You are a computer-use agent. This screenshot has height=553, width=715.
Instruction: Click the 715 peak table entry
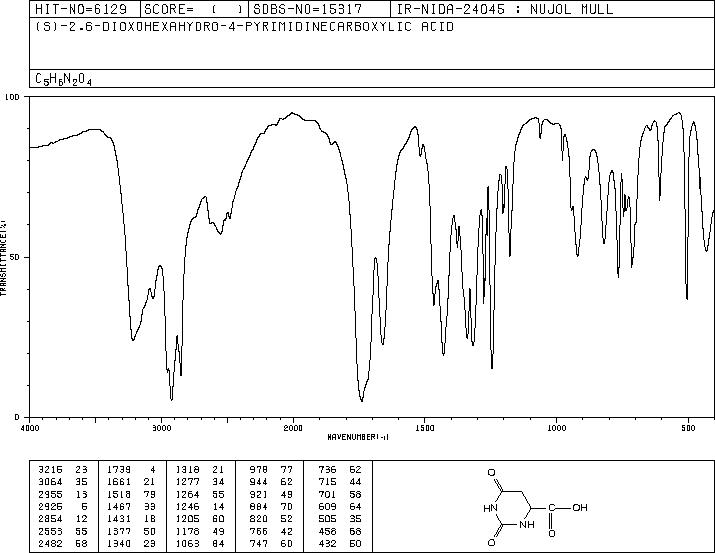point(327,481)
